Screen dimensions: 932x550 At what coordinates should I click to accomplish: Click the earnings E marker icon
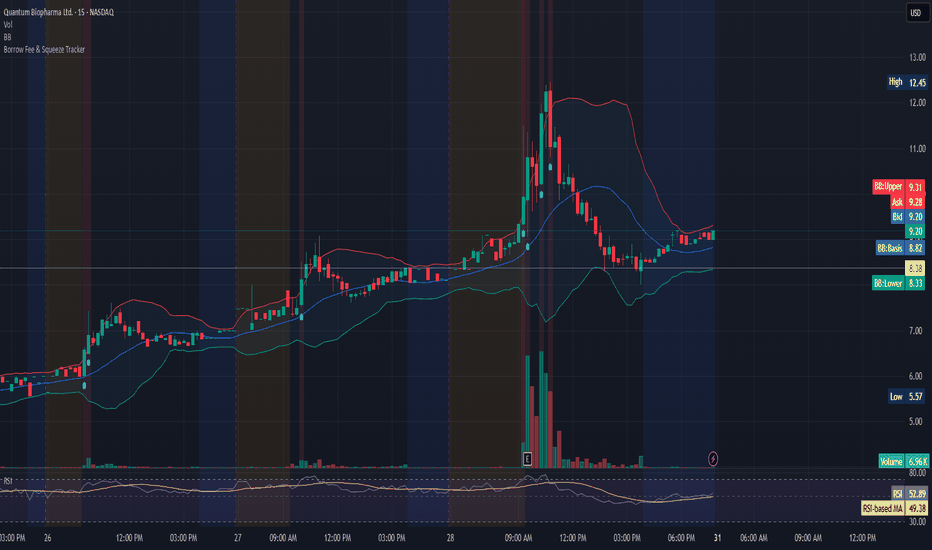[527, 458]
